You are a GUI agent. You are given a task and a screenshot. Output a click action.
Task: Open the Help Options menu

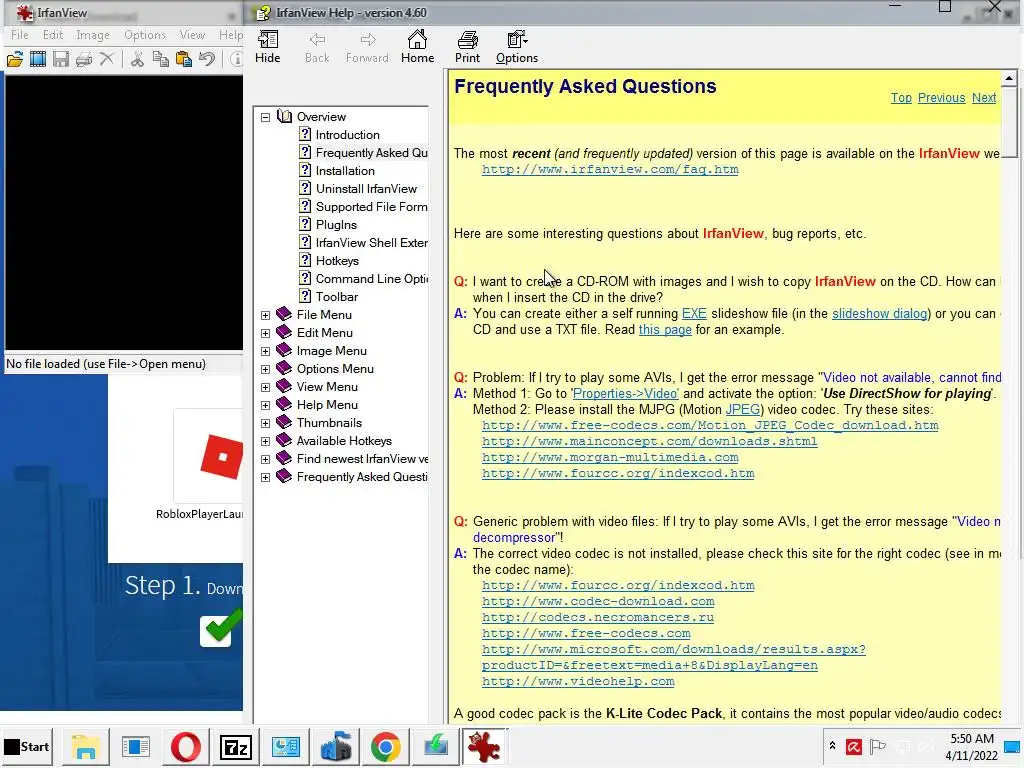tap(517, 47)
